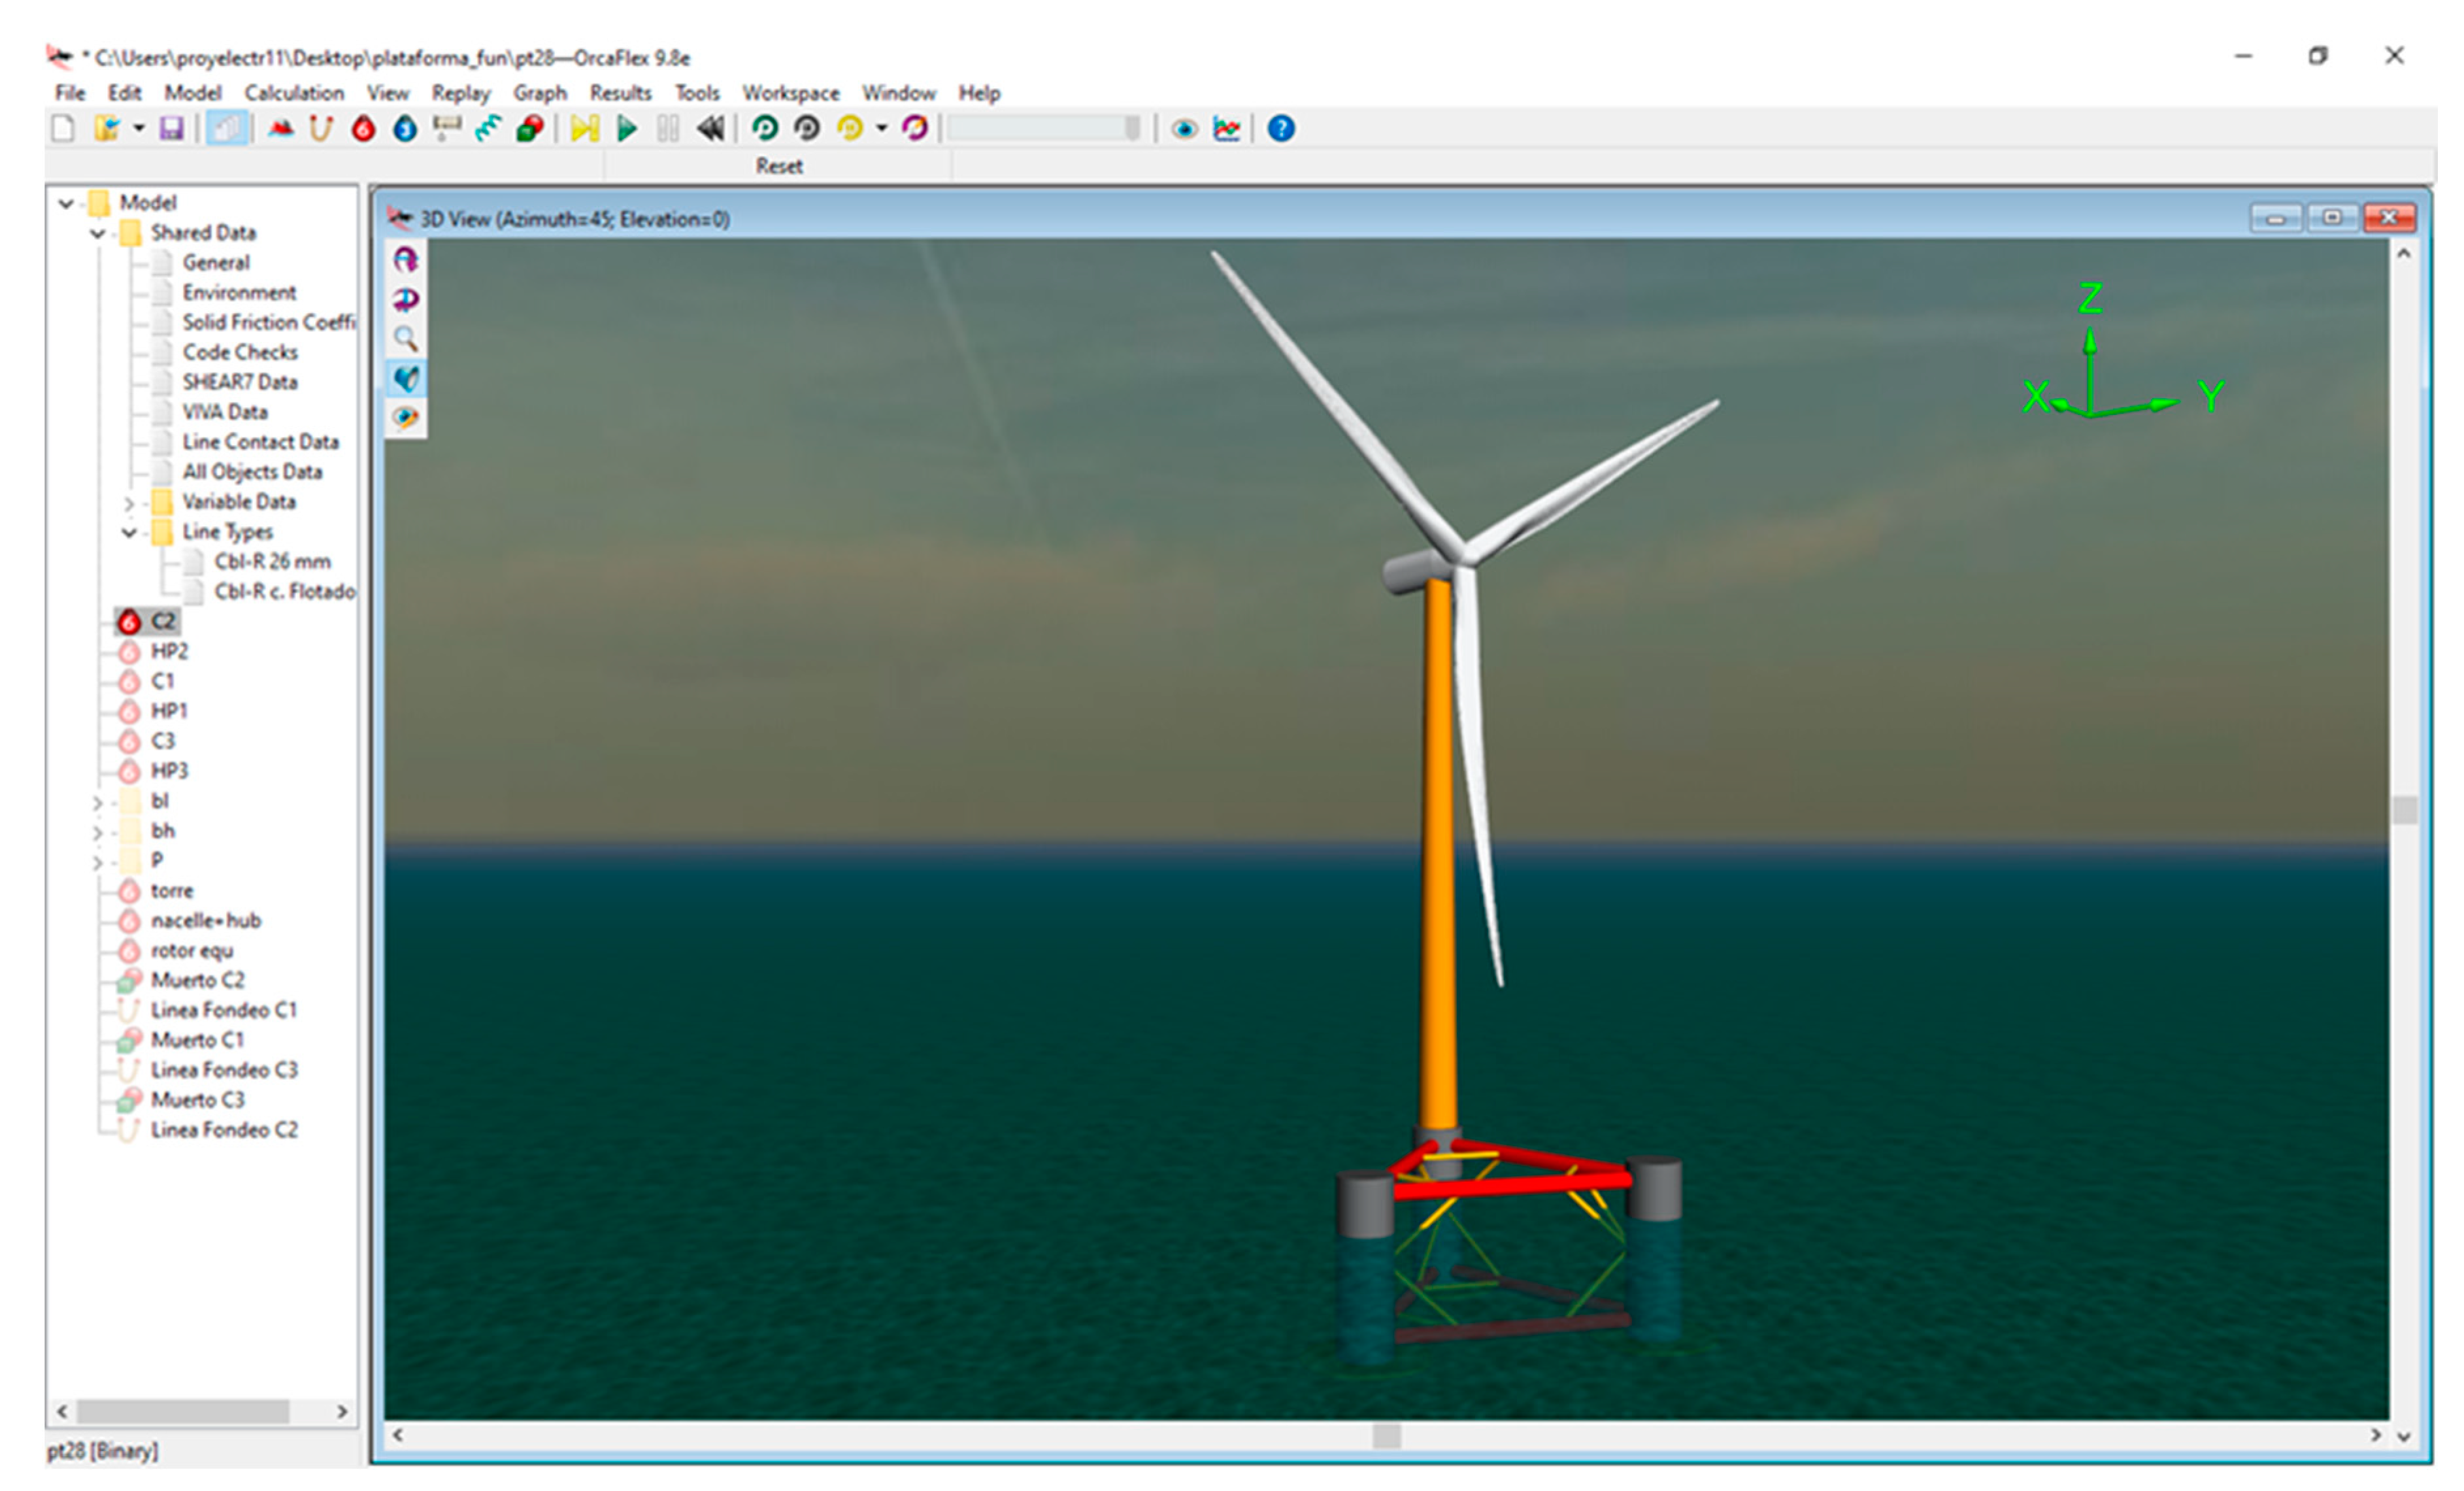Image resolution: width=2464 pixels, height=1491 pixels.
Task: Expand the Variable Data folder
Action: [x=129, y=502]
